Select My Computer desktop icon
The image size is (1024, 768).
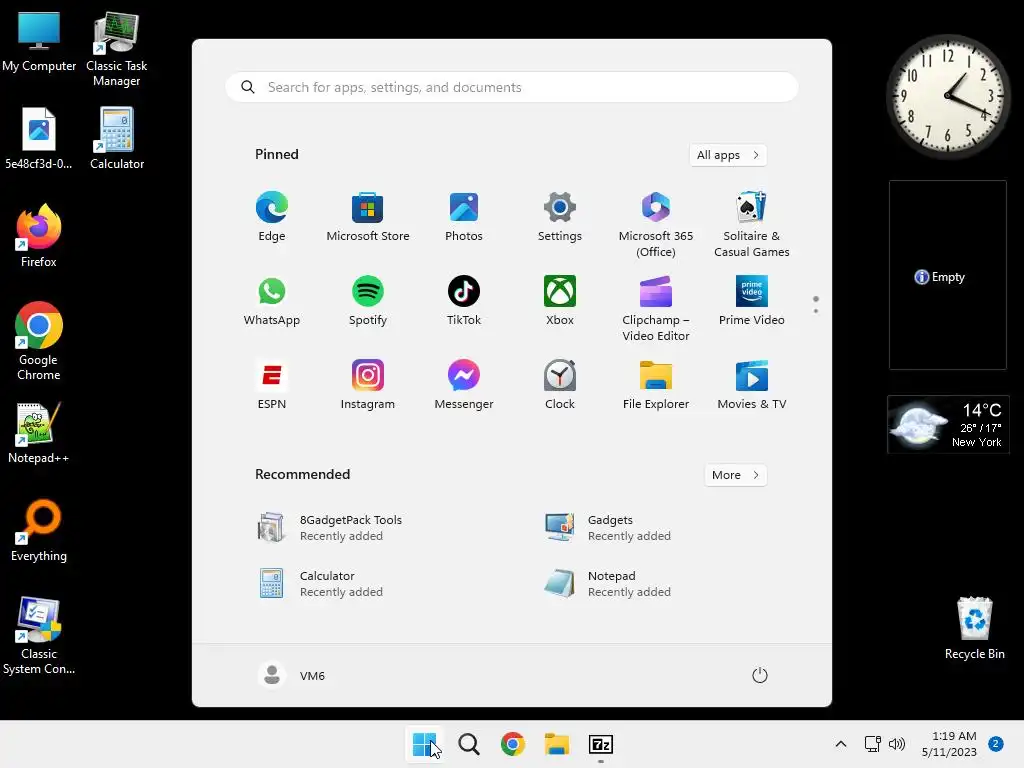39,42
